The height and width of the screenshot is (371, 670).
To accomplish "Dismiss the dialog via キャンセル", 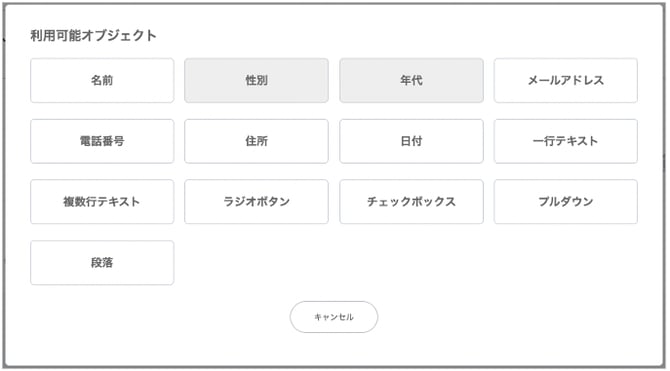I will 334,317.
